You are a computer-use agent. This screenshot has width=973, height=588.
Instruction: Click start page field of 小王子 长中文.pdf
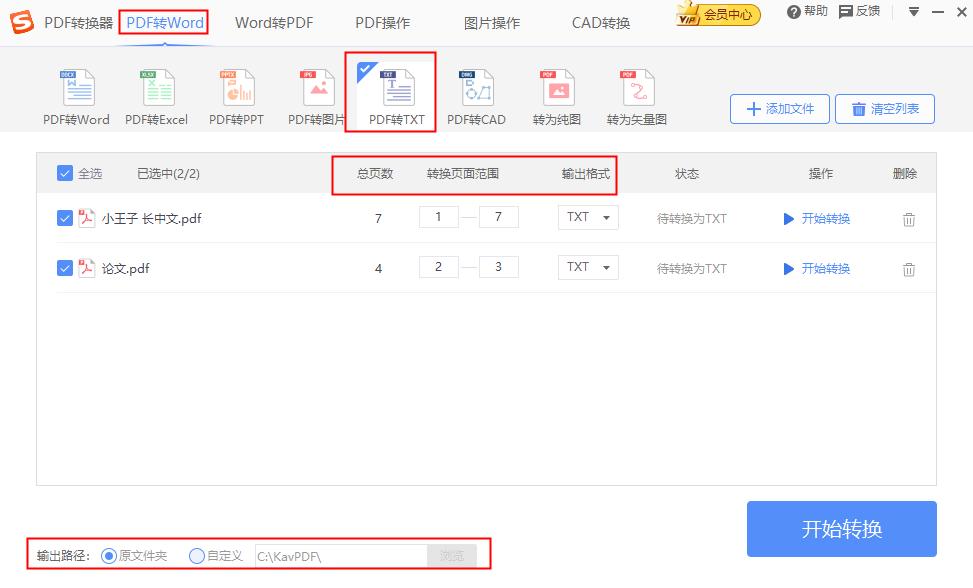point(439,217)
